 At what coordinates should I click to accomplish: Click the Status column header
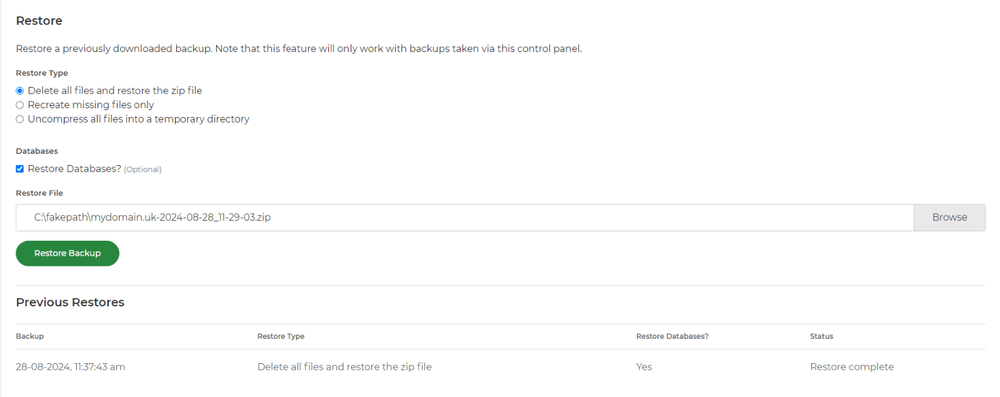tap(821, 336)
